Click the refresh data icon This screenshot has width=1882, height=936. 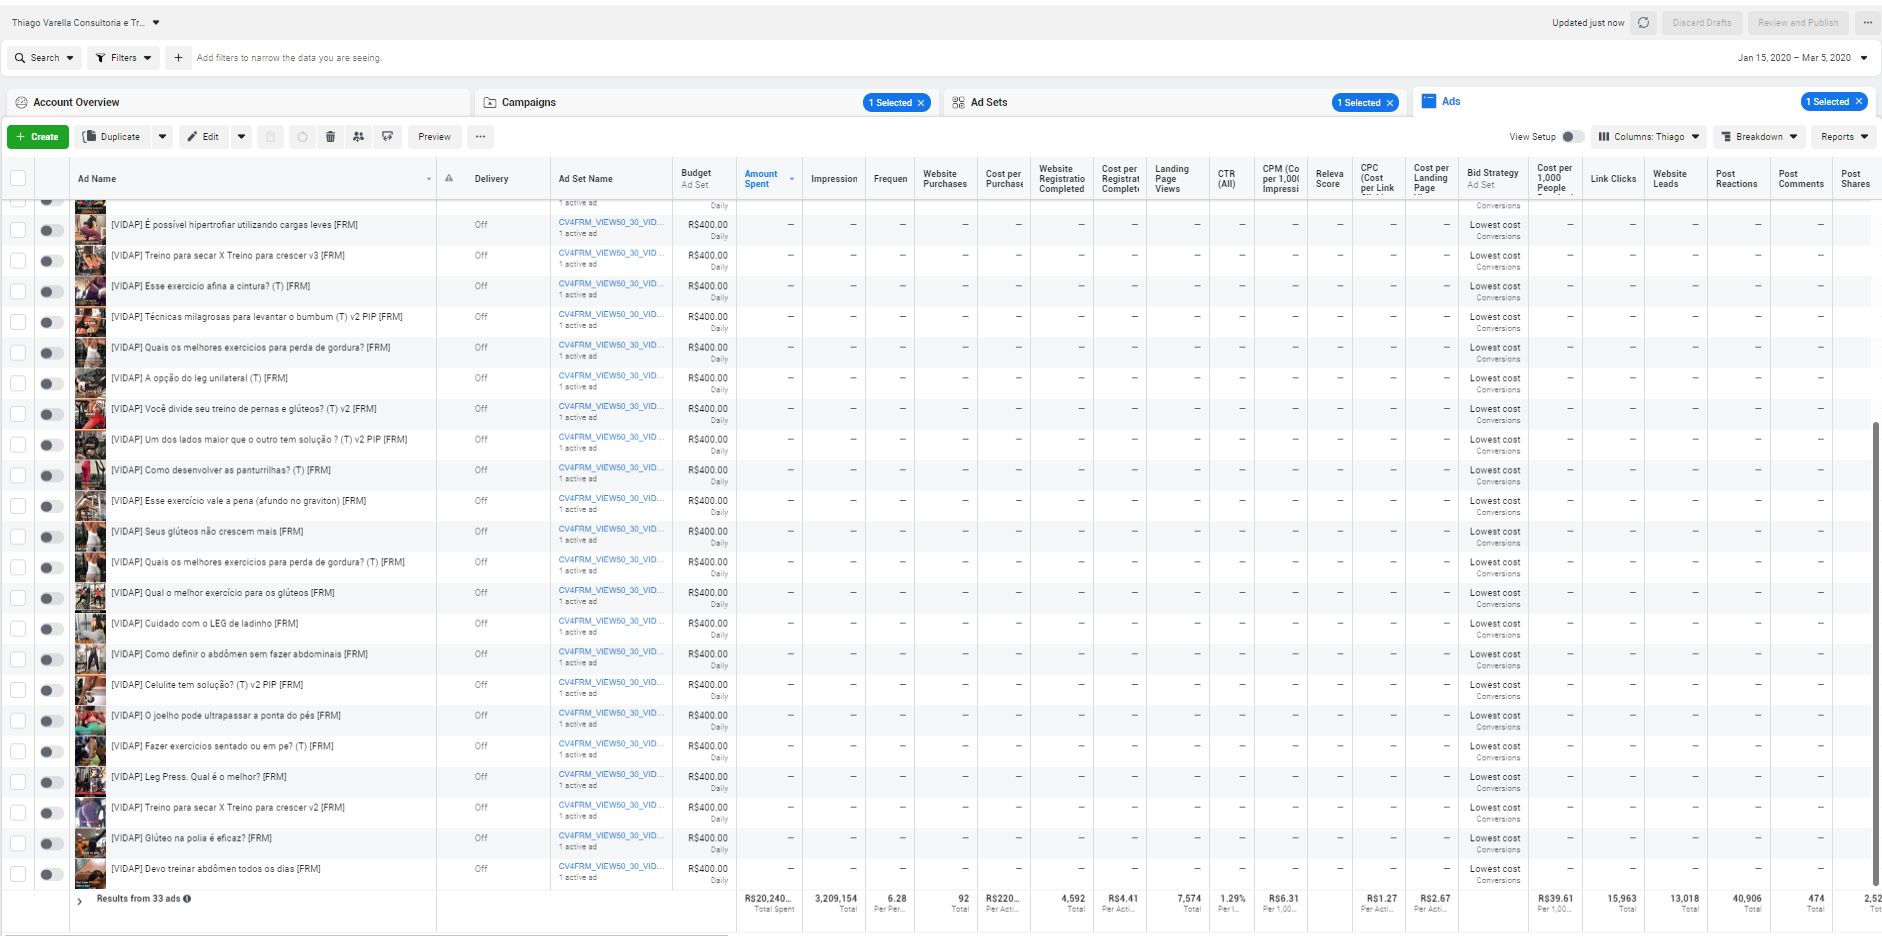tap(1643, 23)
